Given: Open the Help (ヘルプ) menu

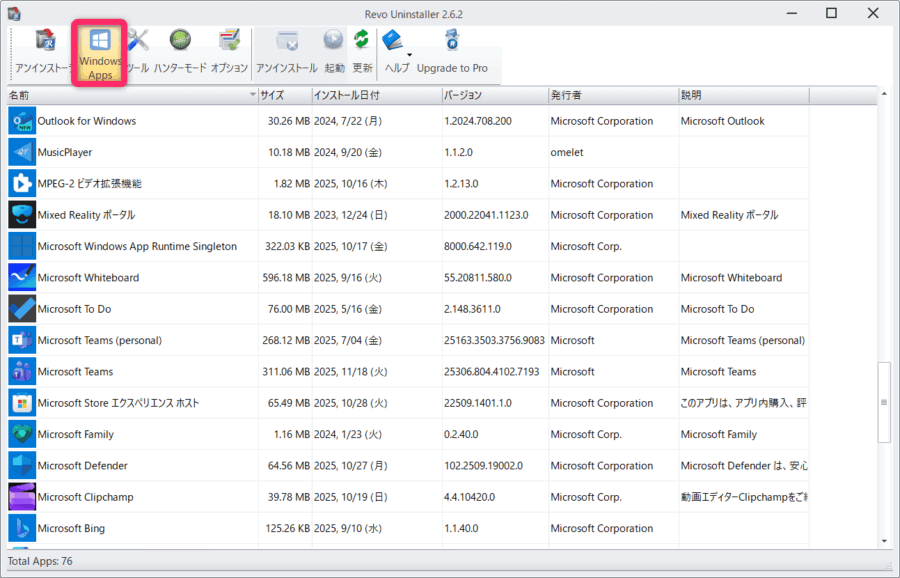Looking at the screenshot, I should coord(393,40).
